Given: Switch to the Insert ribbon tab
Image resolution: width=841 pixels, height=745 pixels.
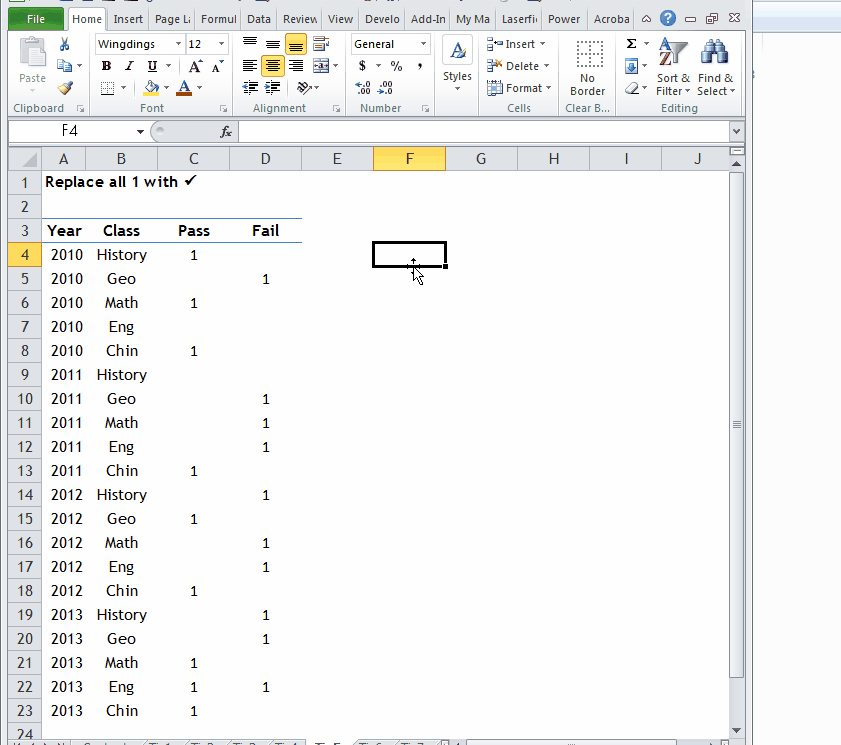Looking at the screenshot, I should [128, 19].
